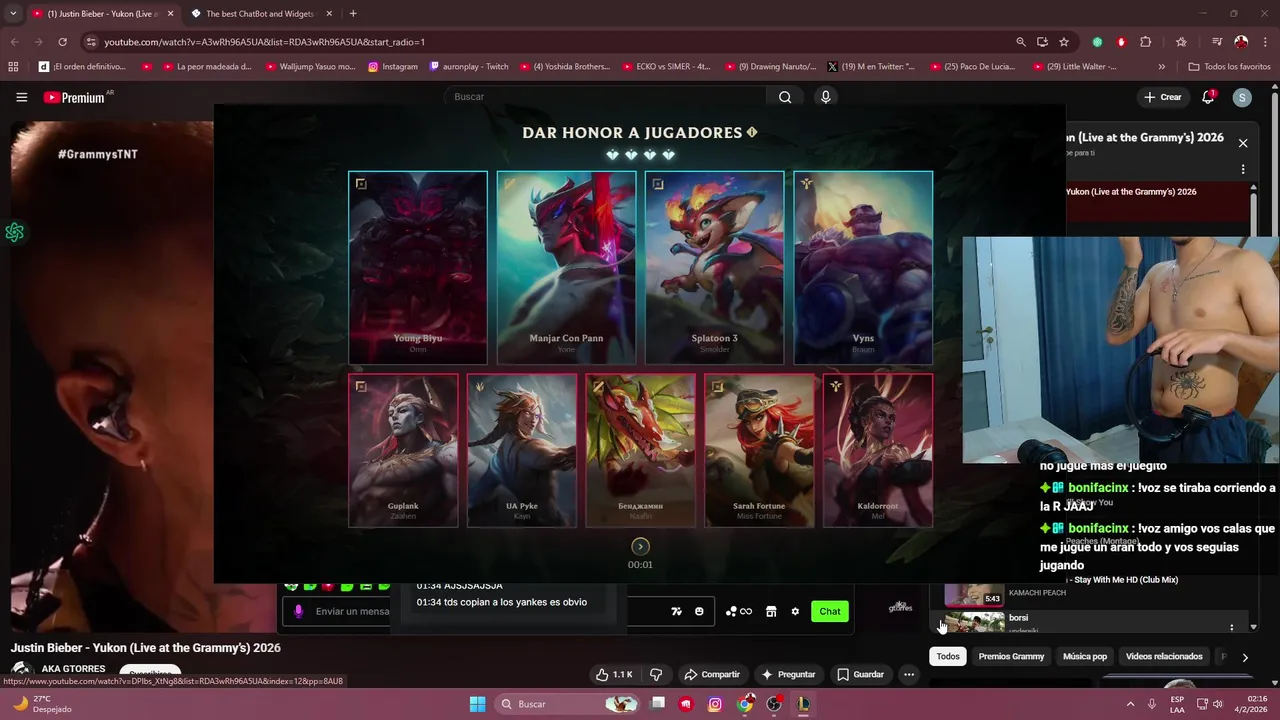Click the honor info icon beside title

coord(752,132)
